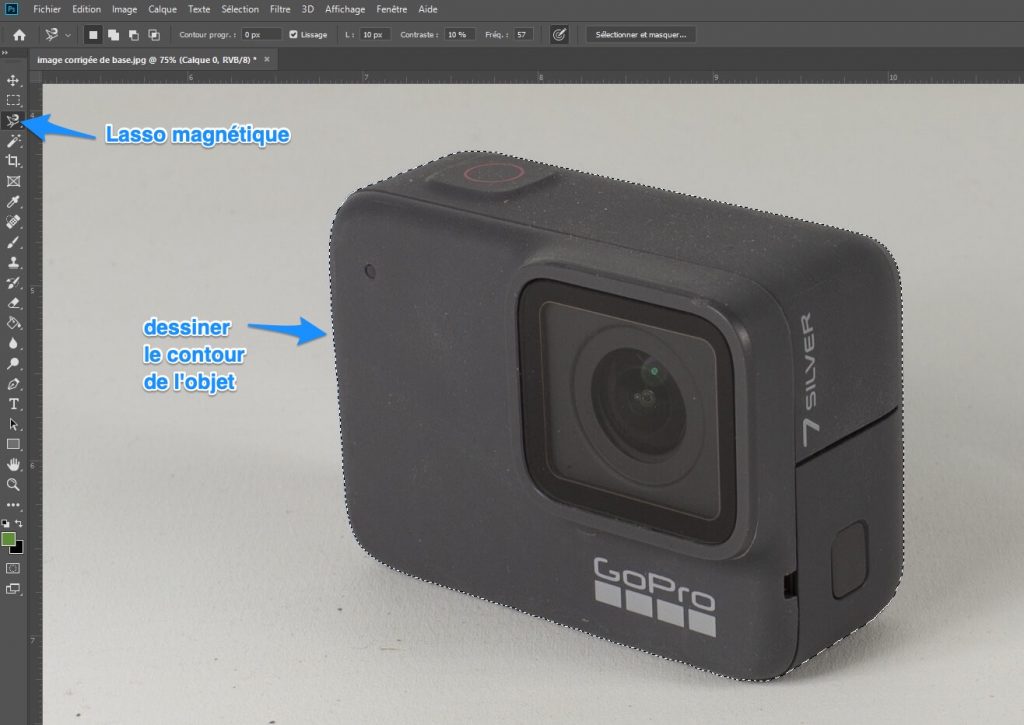The width and height of the screenshot is (1024, 725).
Task: Choose Subtract from selection mode
Action: click(134, 35)
